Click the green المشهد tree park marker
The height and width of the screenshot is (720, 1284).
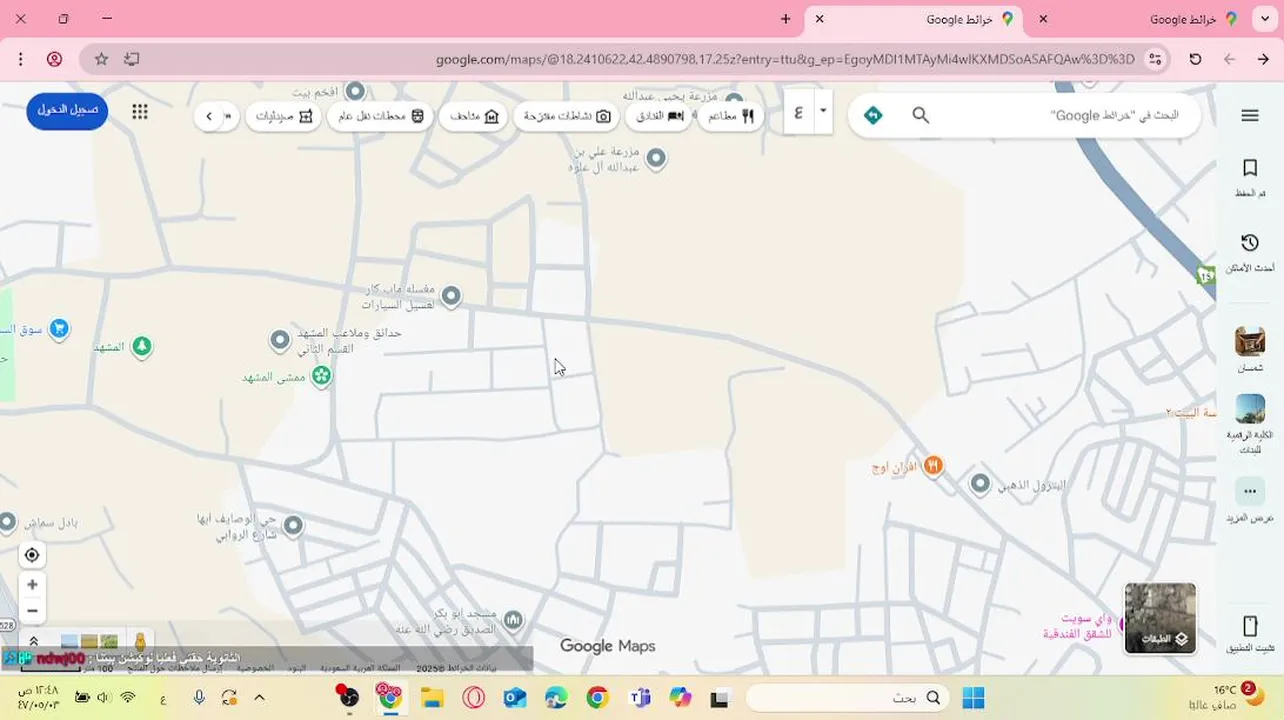click(142, 346)
